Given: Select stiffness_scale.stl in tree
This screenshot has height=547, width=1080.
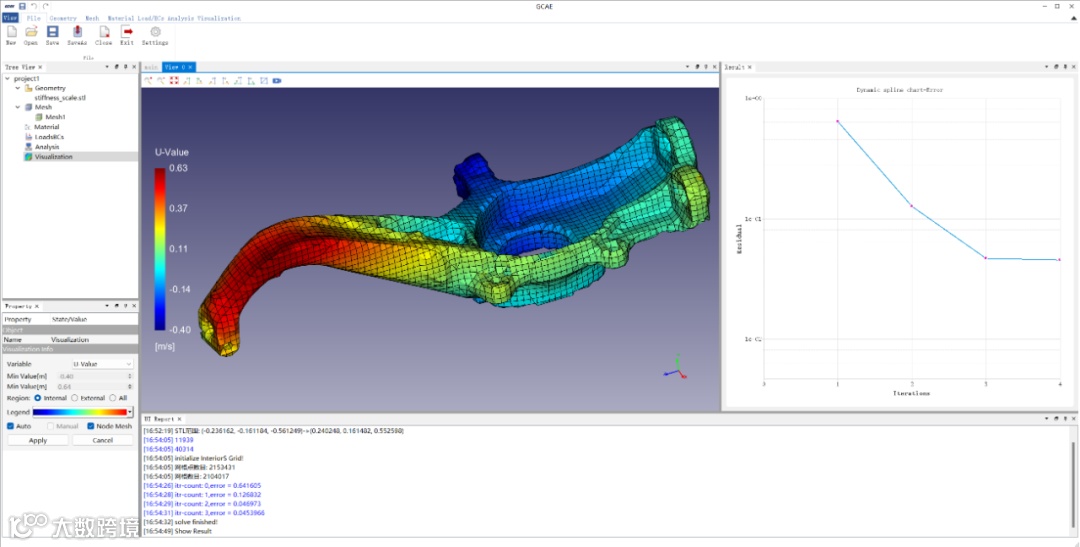Looking at the screenshot, I should click(60, 98).
